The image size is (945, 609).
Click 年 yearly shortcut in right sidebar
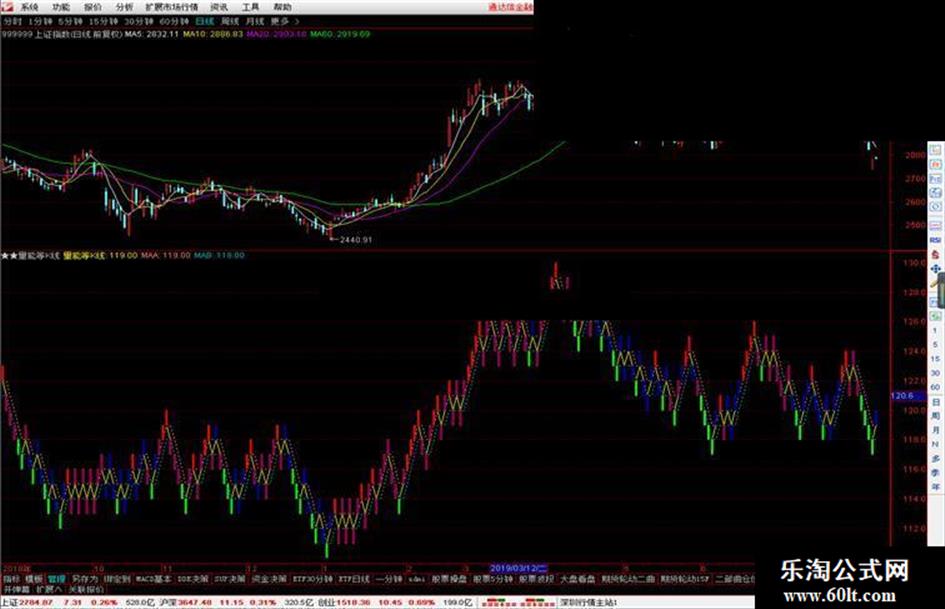click(935, 486)
